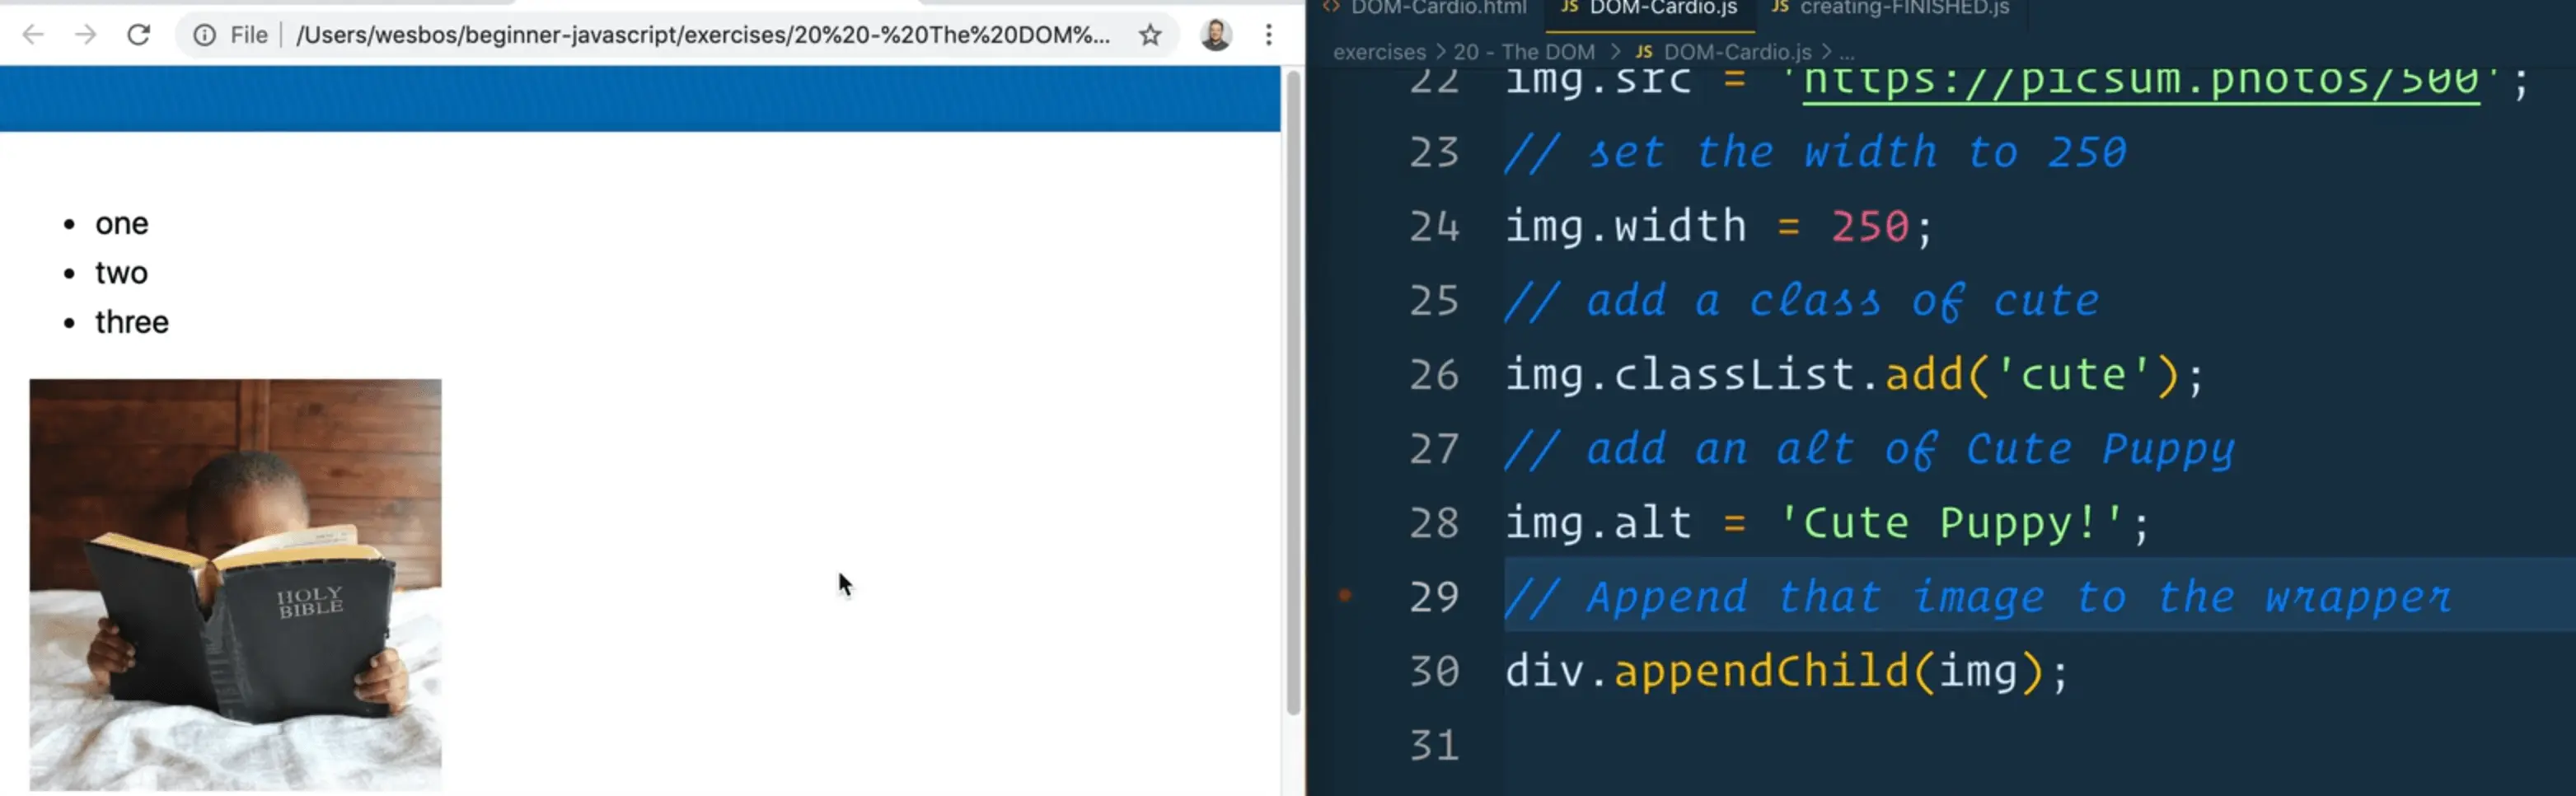Reload the page with refresh icon
This screenshot has width=2576, height=796.
point(139,35)
